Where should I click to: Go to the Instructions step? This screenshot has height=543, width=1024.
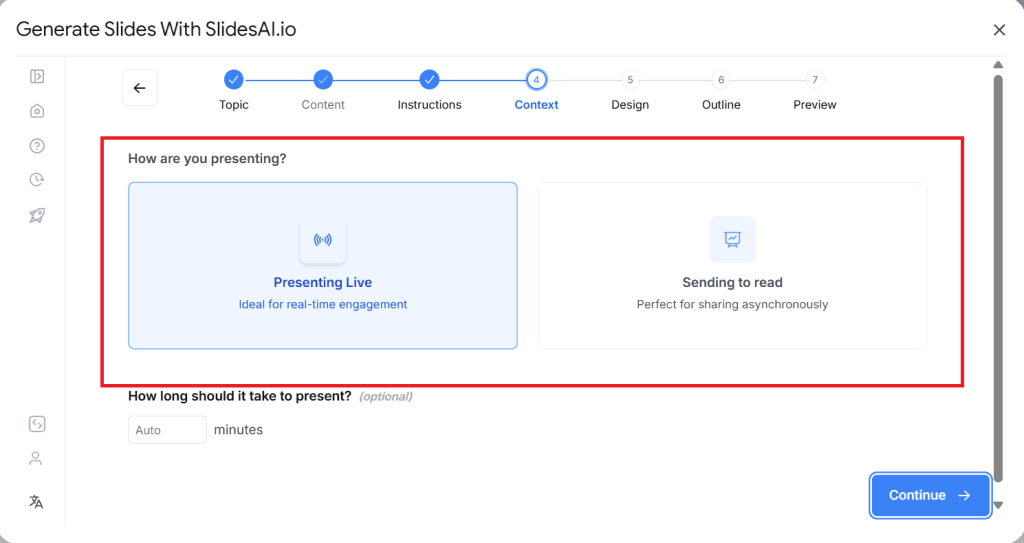pos(429,80)
